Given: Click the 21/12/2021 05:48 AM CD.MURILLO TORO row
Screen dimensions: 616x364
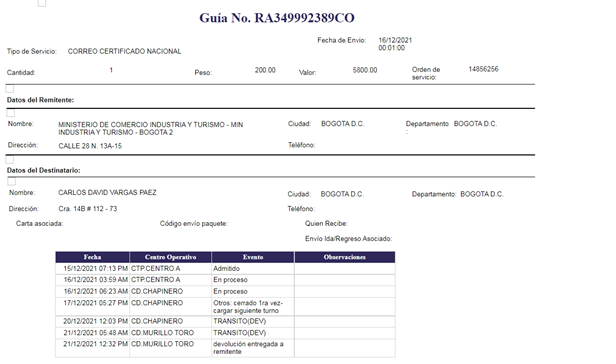Looking at the screenshot, I should click(x=225, y=333).
